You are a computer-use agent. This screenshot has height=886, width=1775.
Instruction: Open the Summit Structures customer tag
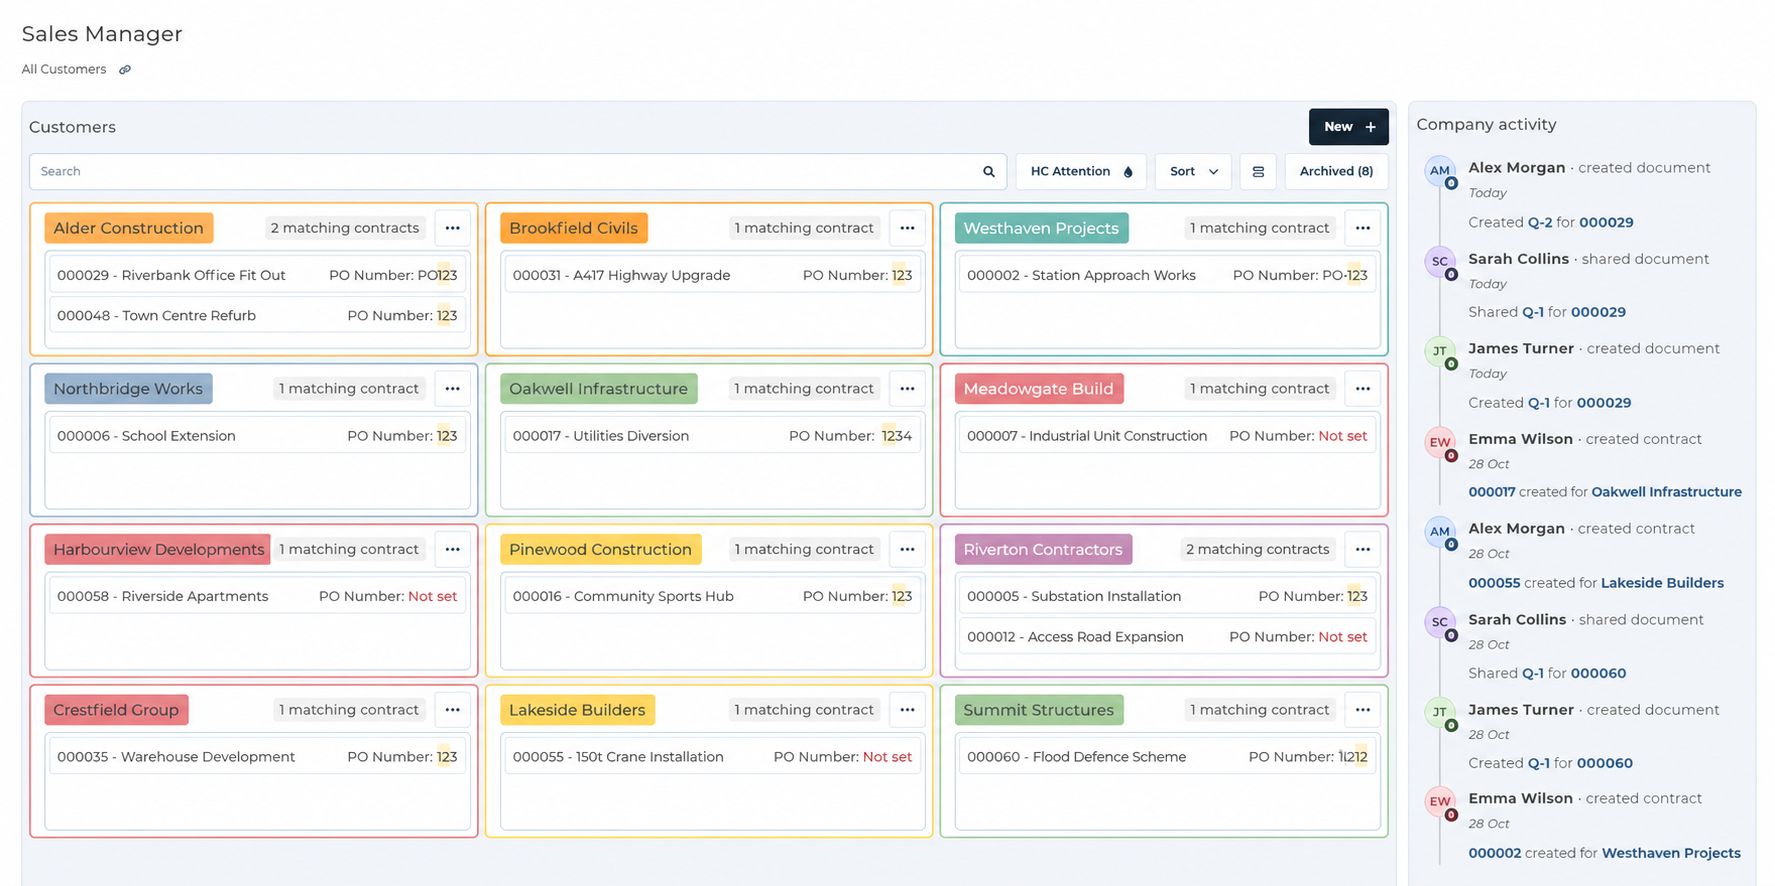coord(1038,710)
